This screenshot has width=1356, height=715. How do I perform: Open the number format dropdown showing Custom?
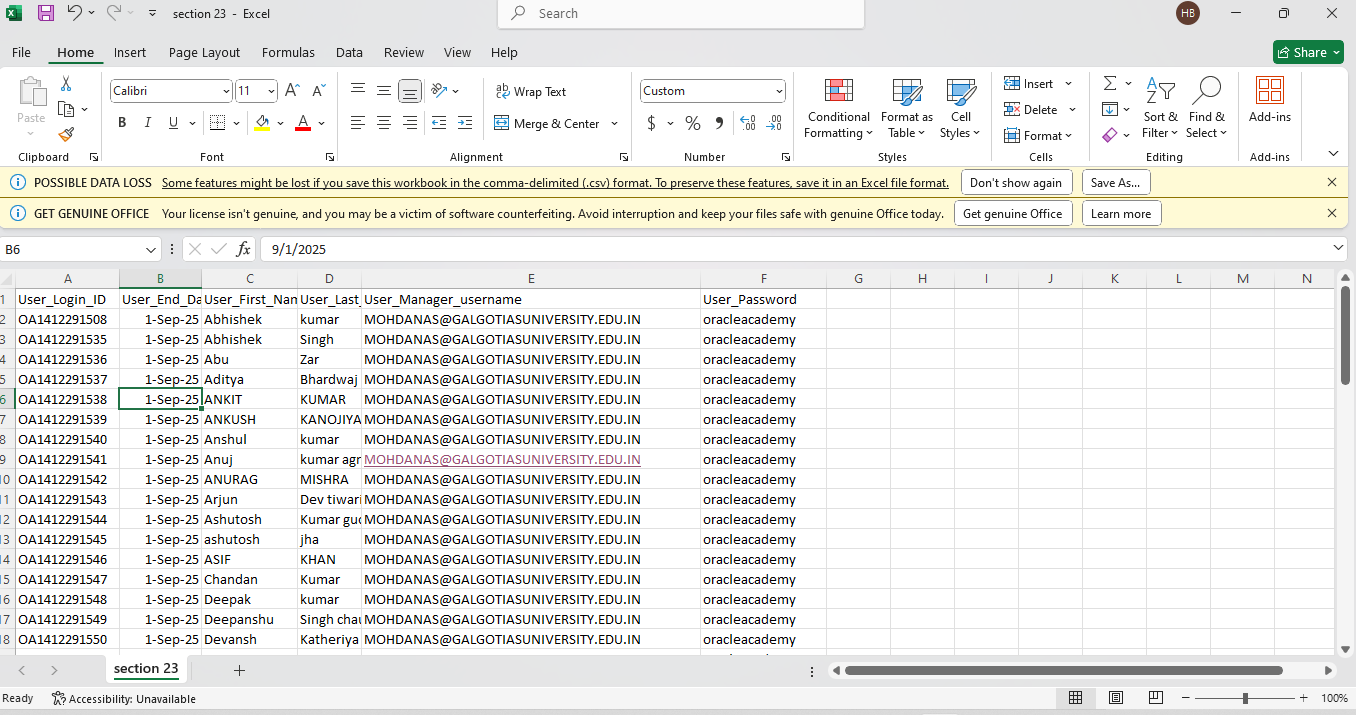779,91
